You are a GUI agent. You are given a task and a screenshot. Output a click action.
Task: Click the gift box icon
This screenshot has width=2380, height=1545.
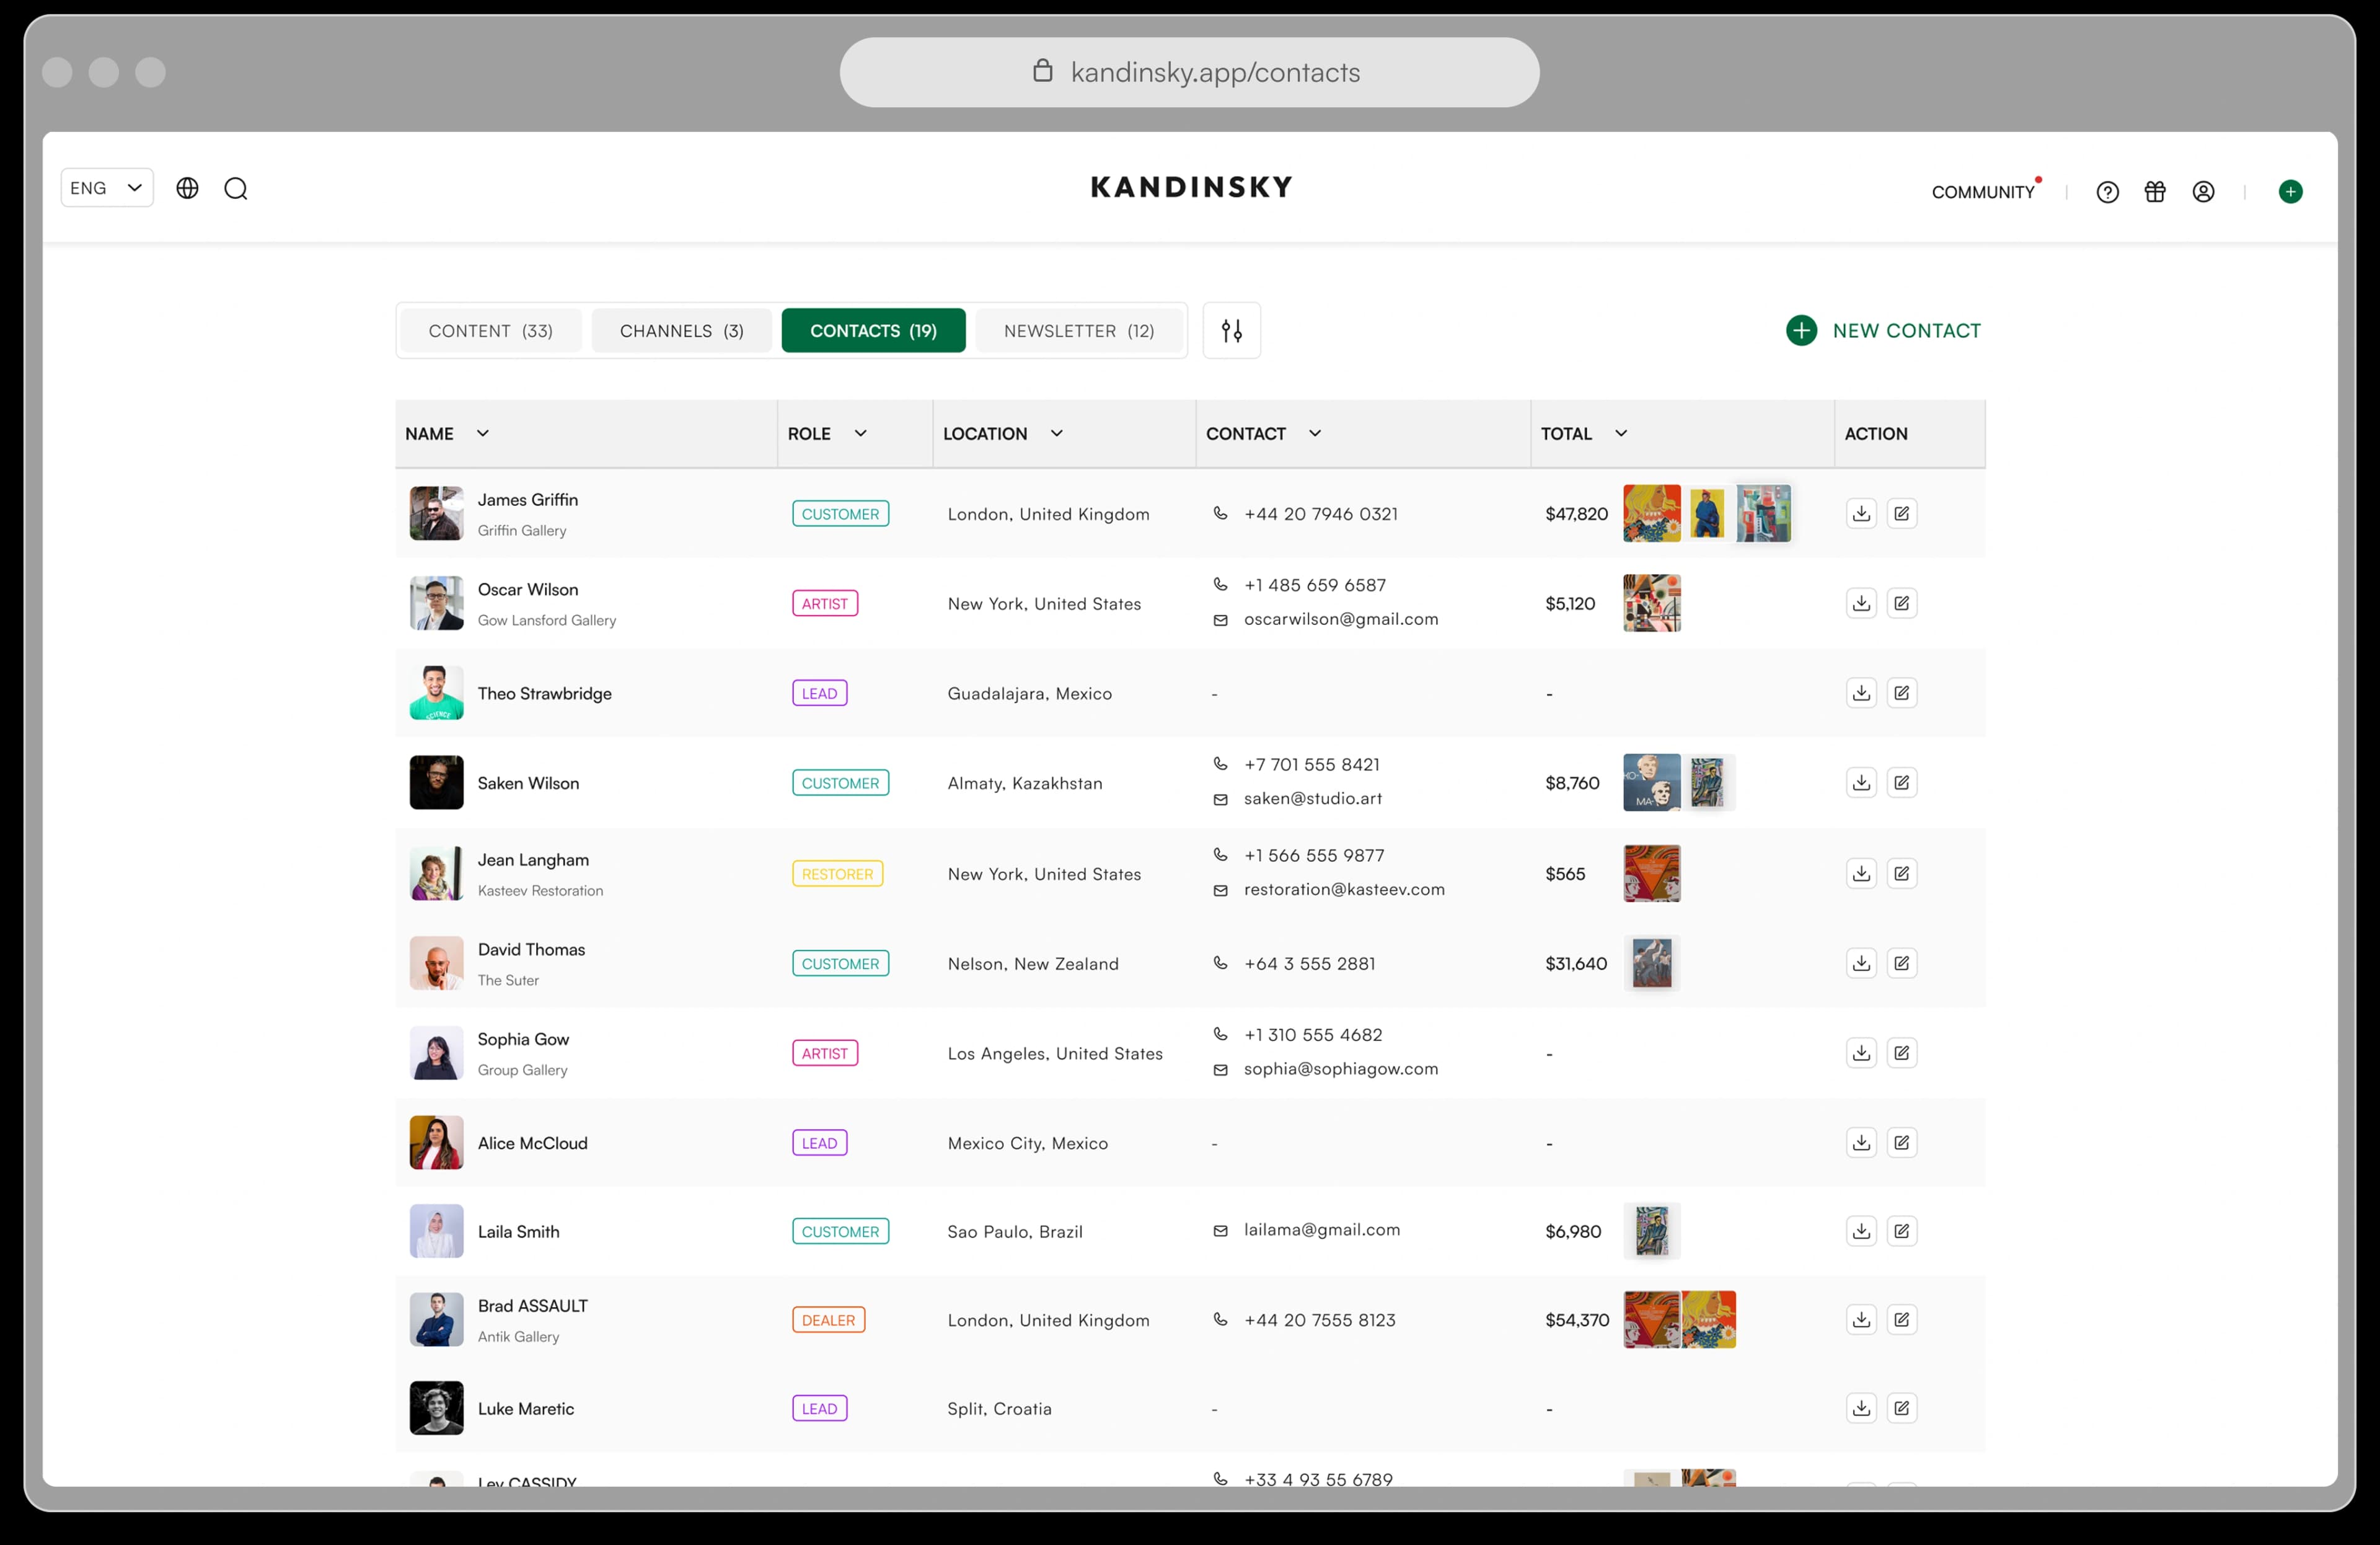(x=2155, y=192)
